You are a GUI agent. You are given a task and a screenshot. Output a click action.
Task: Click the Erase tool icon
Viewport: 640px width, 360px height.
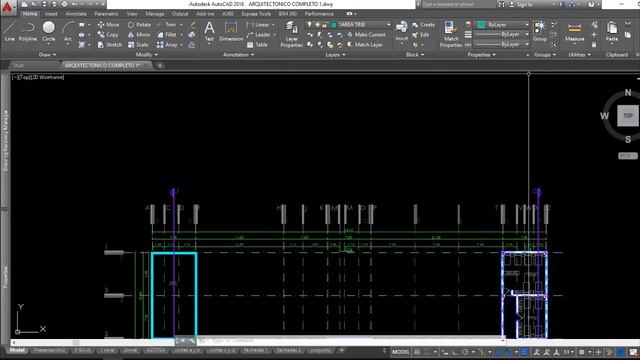pos(192,24)
